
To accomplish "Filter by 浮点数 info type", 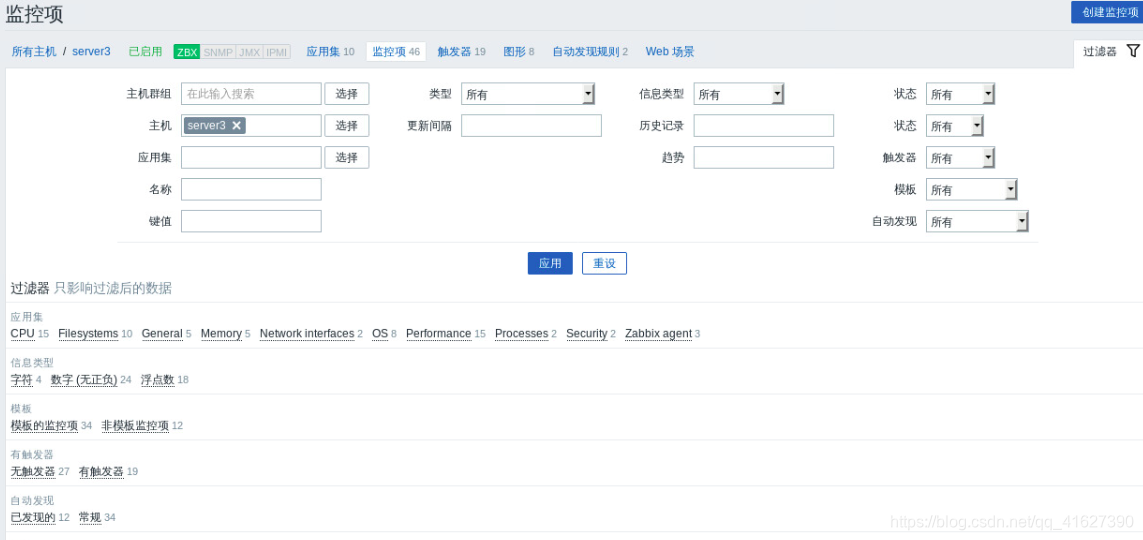I will [x=158, y=380].
